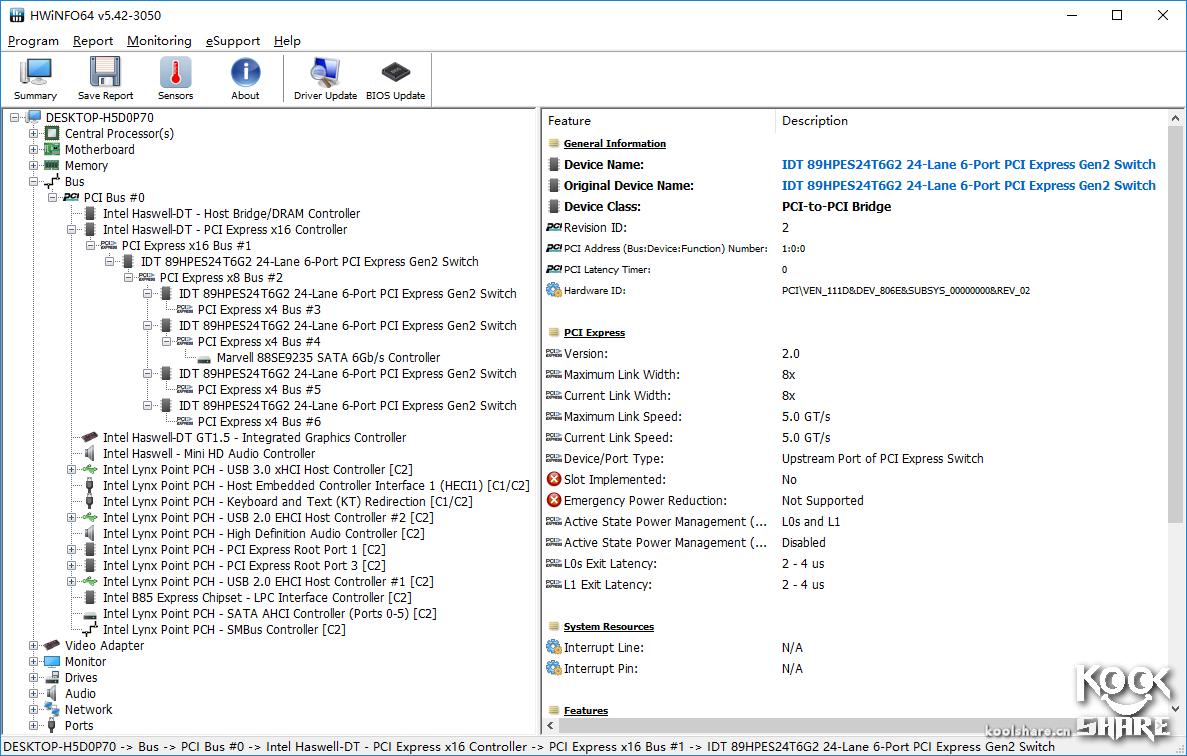Click the About info icon
Viewport: 1187px width, 756px height.
245,79
